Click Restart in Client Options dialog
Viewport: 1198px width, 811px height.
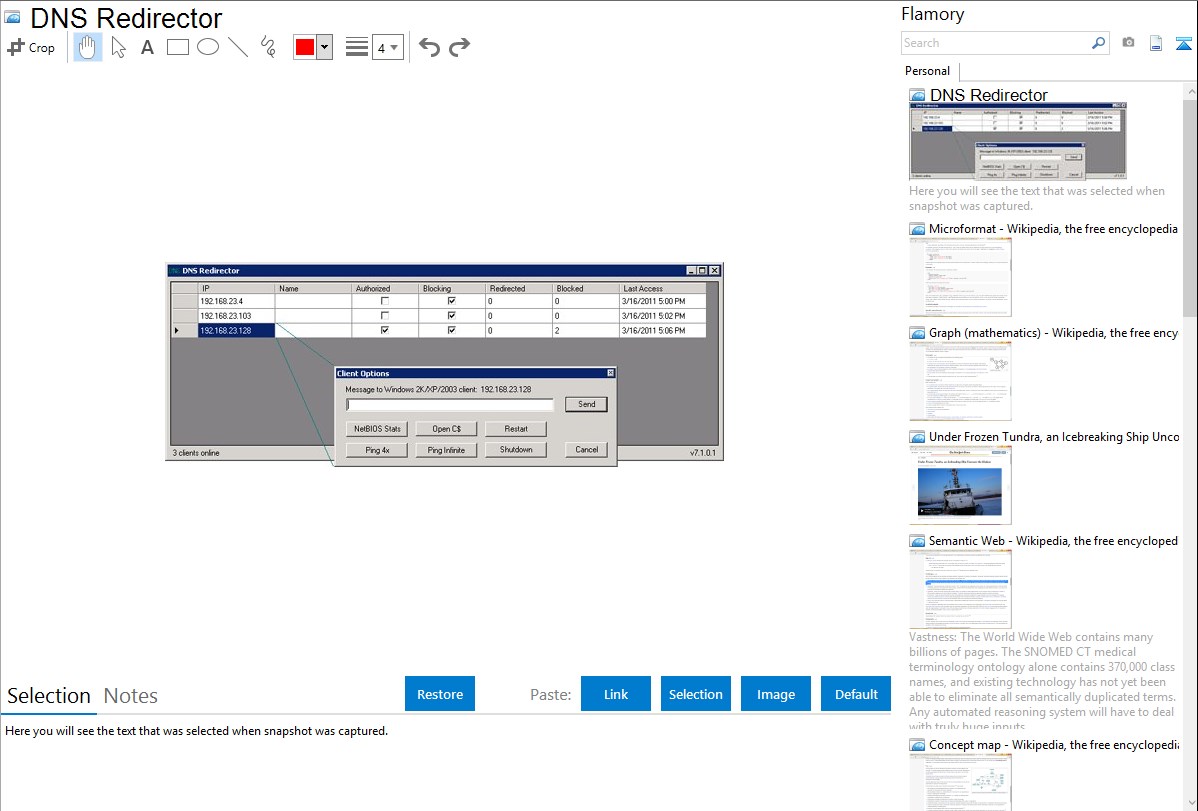(x=516, y=429)
